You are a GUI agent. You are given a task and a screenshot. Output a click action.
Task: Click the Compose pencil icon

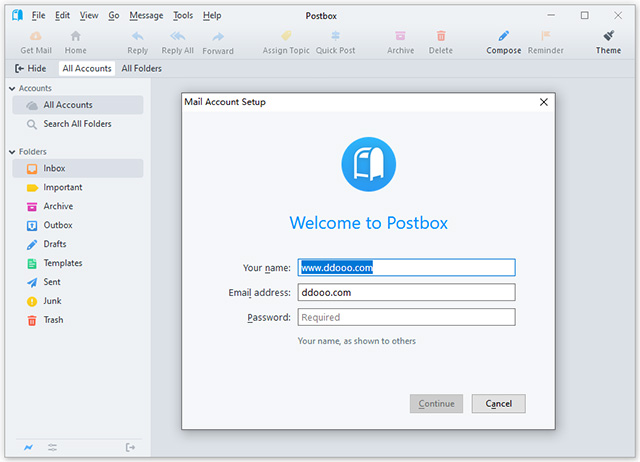point(503,37)
